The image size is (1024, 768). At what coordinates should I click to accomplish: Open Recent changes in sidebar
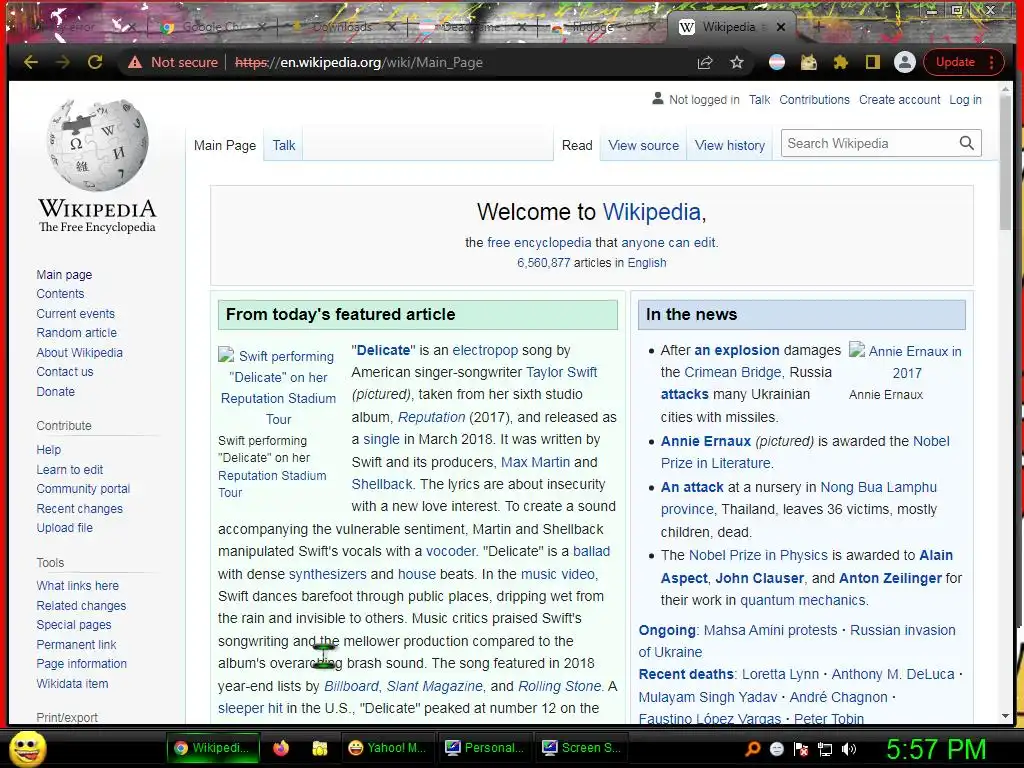pyautogui.click(x=80, y=508)
